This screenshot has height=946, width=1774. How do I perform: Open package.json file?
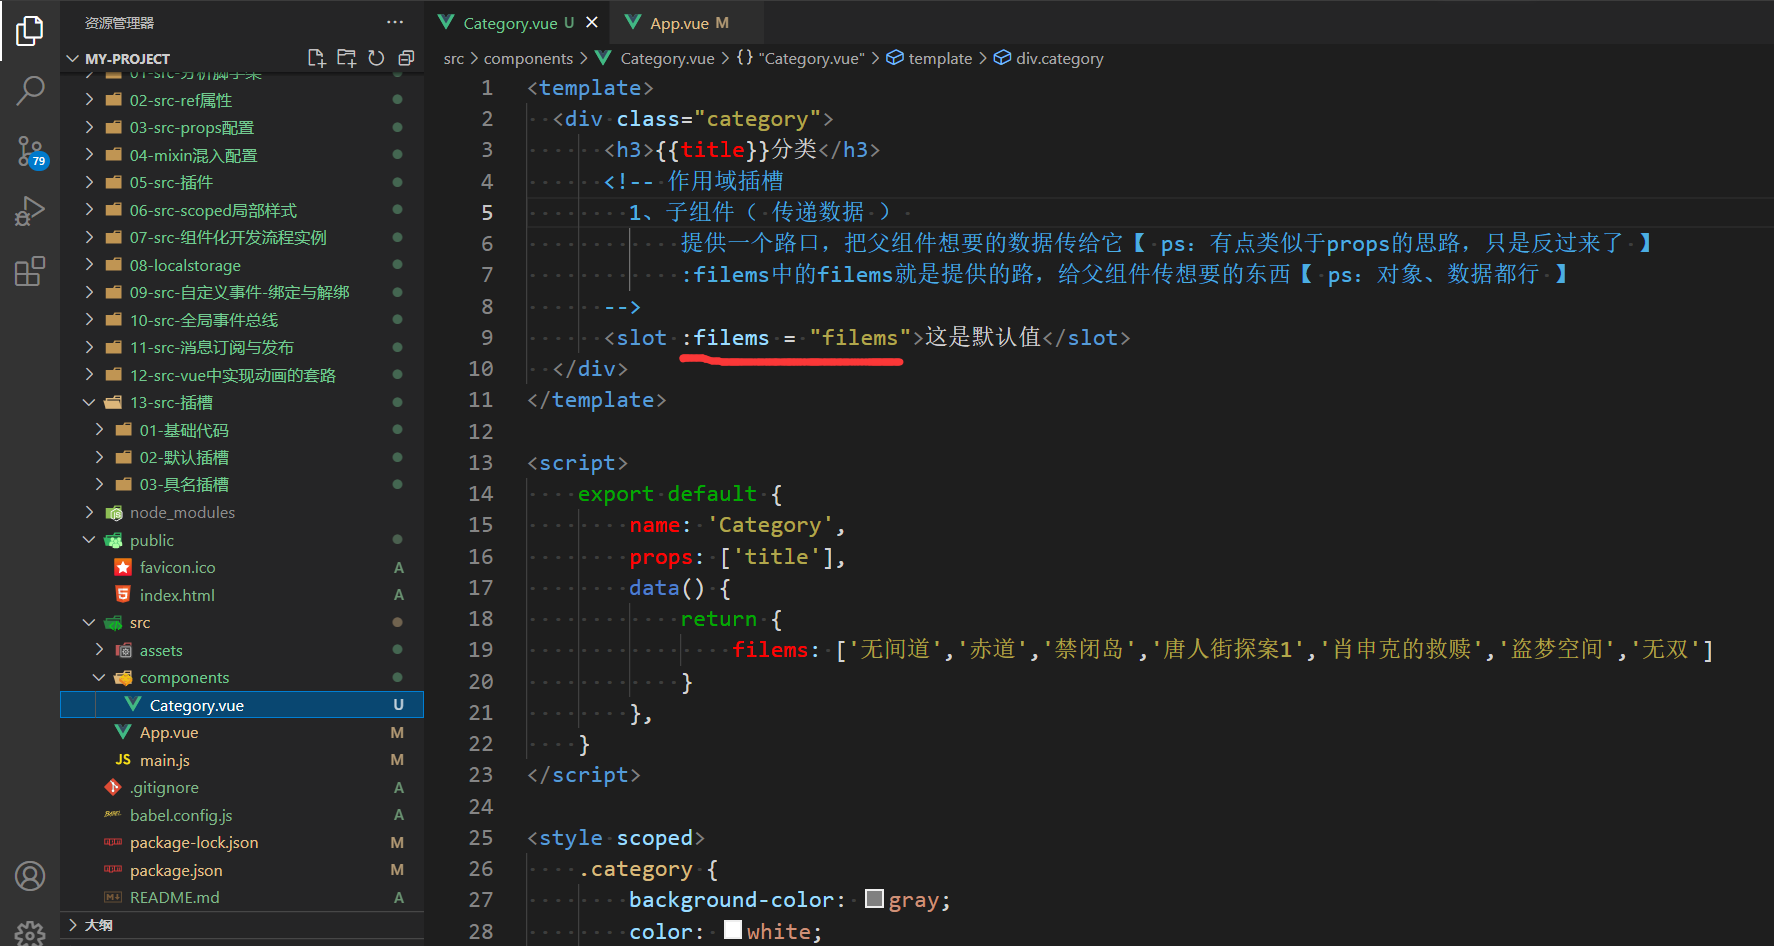click(x=242, y=870)
